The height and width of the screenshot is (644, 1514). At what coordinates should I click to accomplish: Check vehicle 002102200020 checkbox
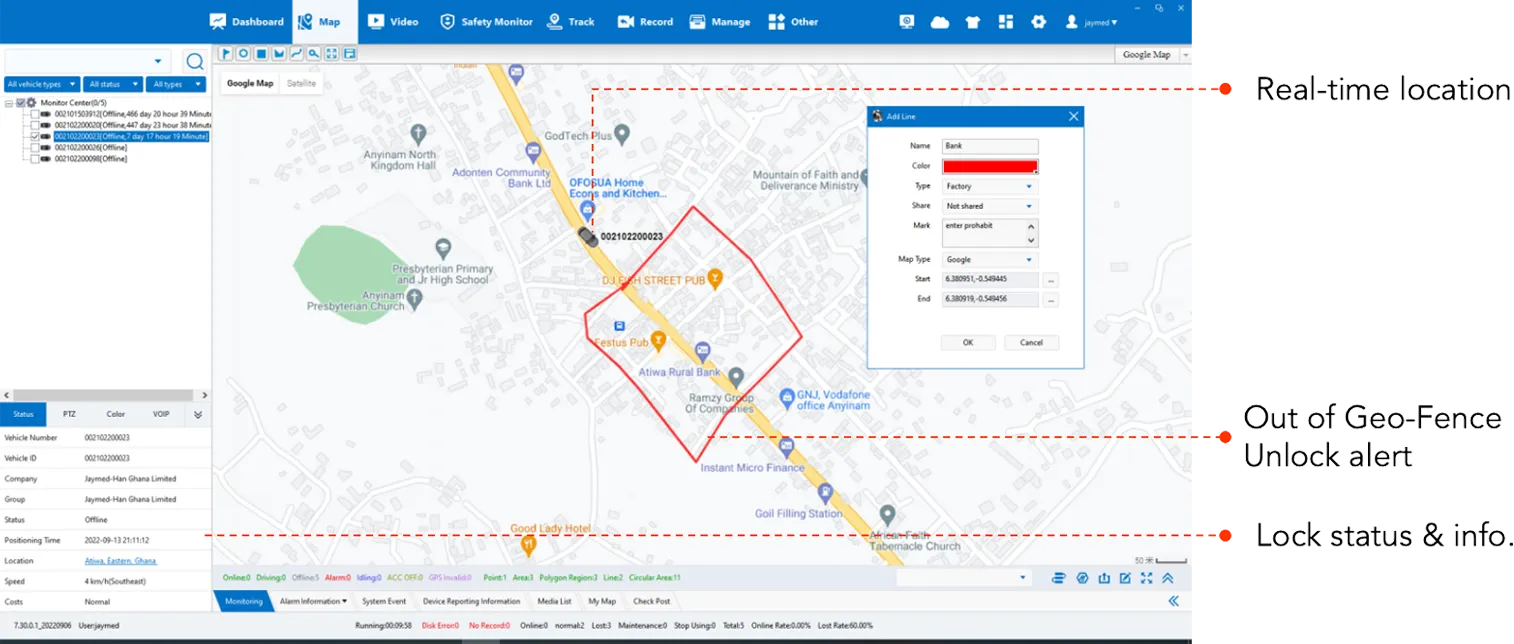pos(35,125)
